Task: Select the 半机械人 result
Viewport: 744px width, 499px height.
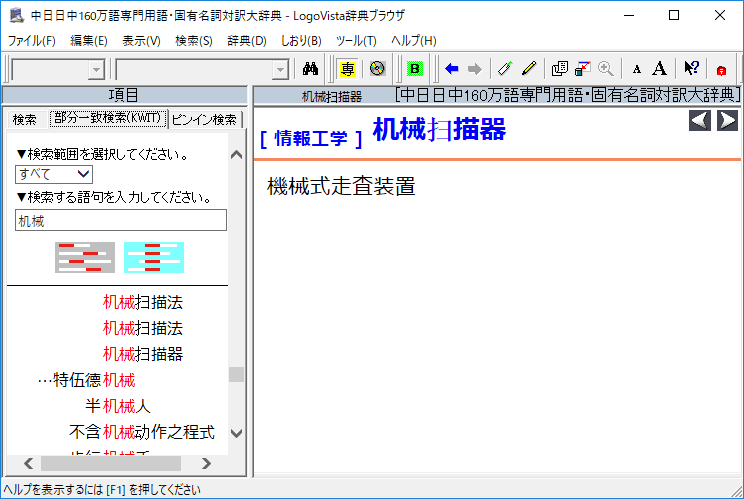Action: (118, 406)
